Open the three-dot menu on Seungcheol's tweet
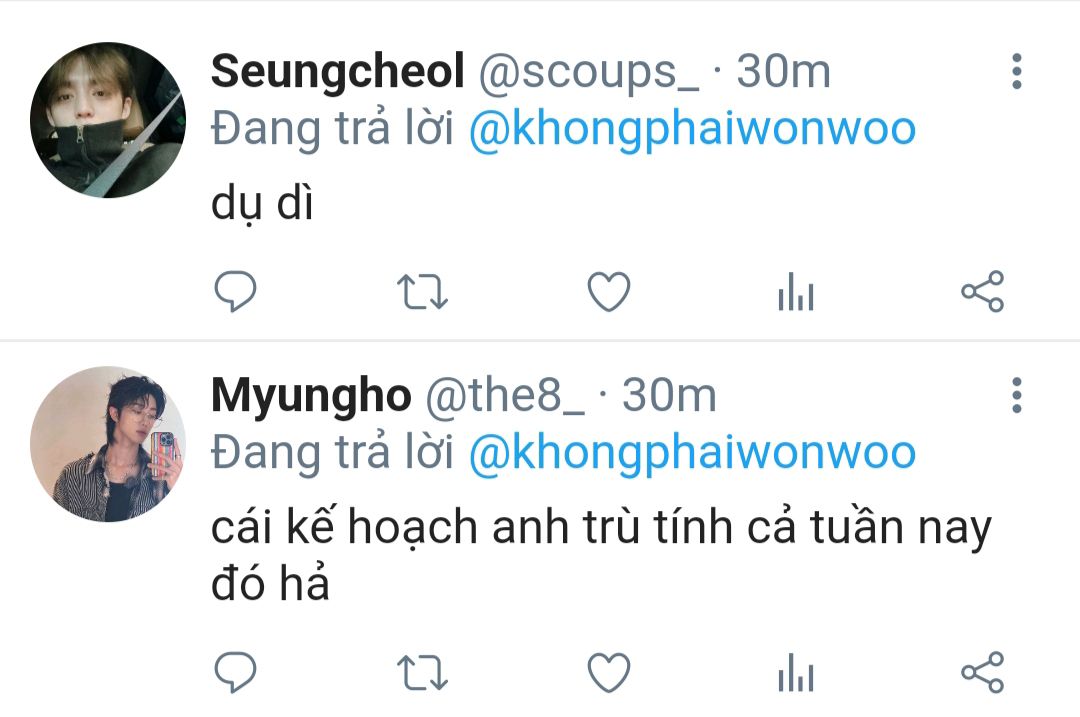Viewport: 1080px width, 717px height. (x=1017, y=71)
